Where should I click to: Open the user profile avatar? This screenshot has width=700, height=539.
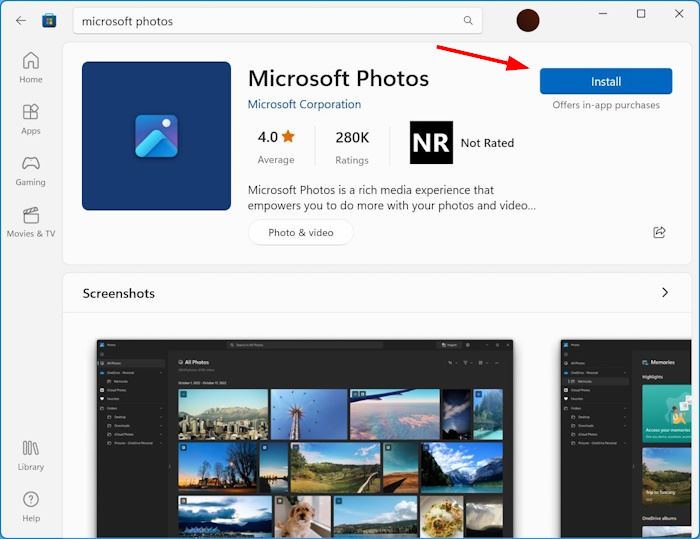528,21
